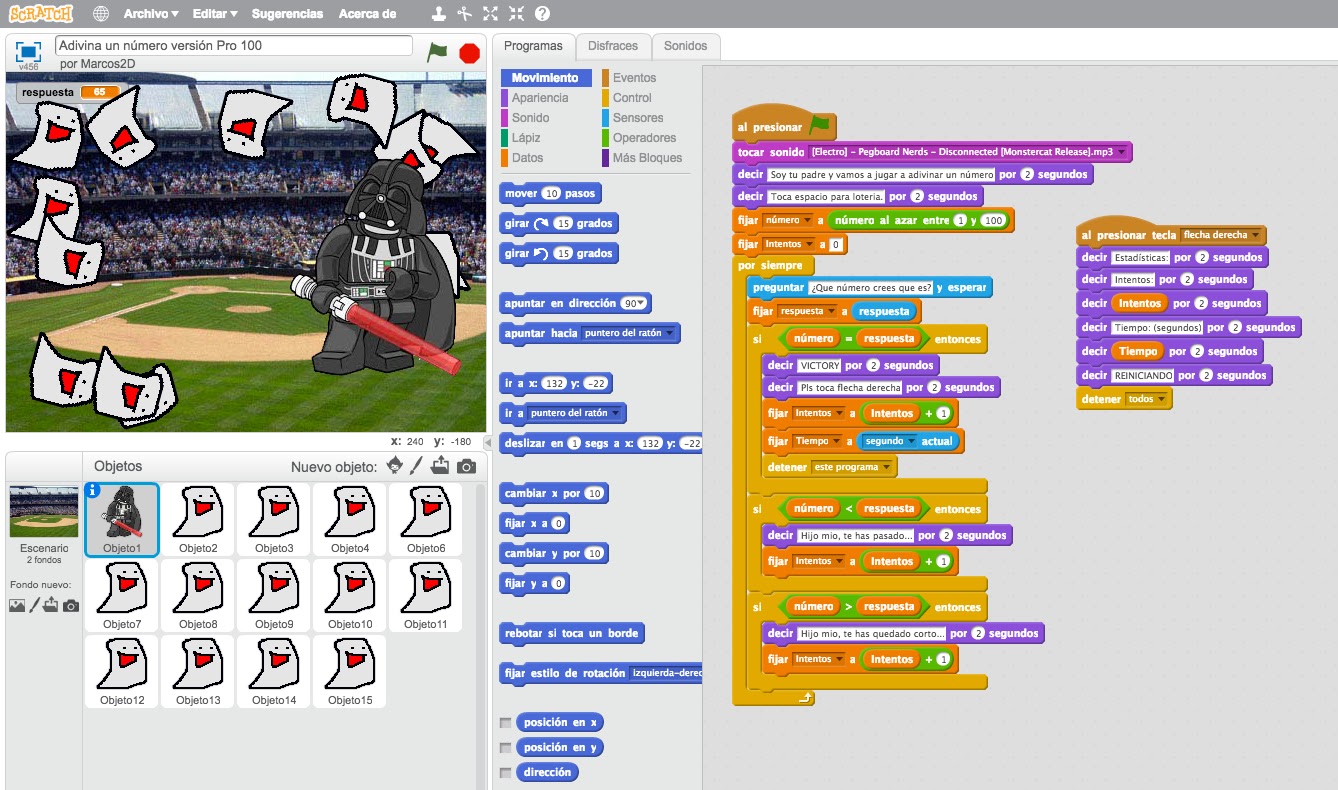This screenshot has height=790, width=1338.
Task: Open the language globe menu
Action: click(x=99, y=14)
